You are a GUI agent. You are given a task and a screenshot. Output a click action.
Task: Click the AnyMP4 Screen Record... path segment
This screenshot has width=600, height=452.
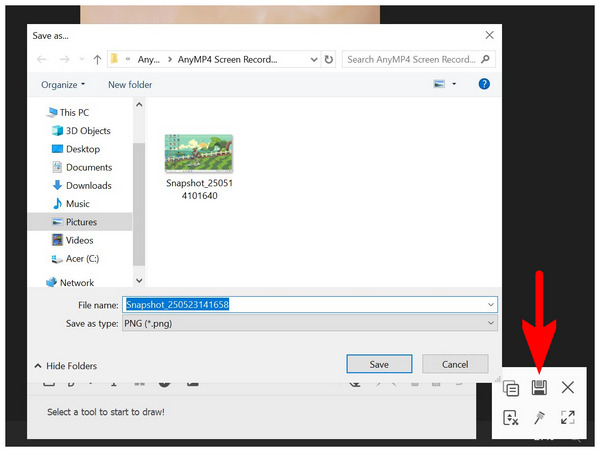tap(227, 59)
